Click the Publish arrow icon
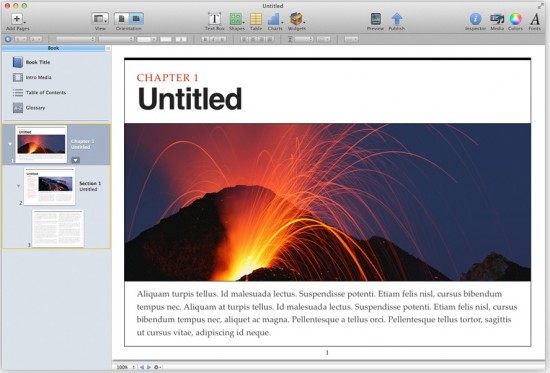This screenshot has width=550, height=373. coord(397,19)
